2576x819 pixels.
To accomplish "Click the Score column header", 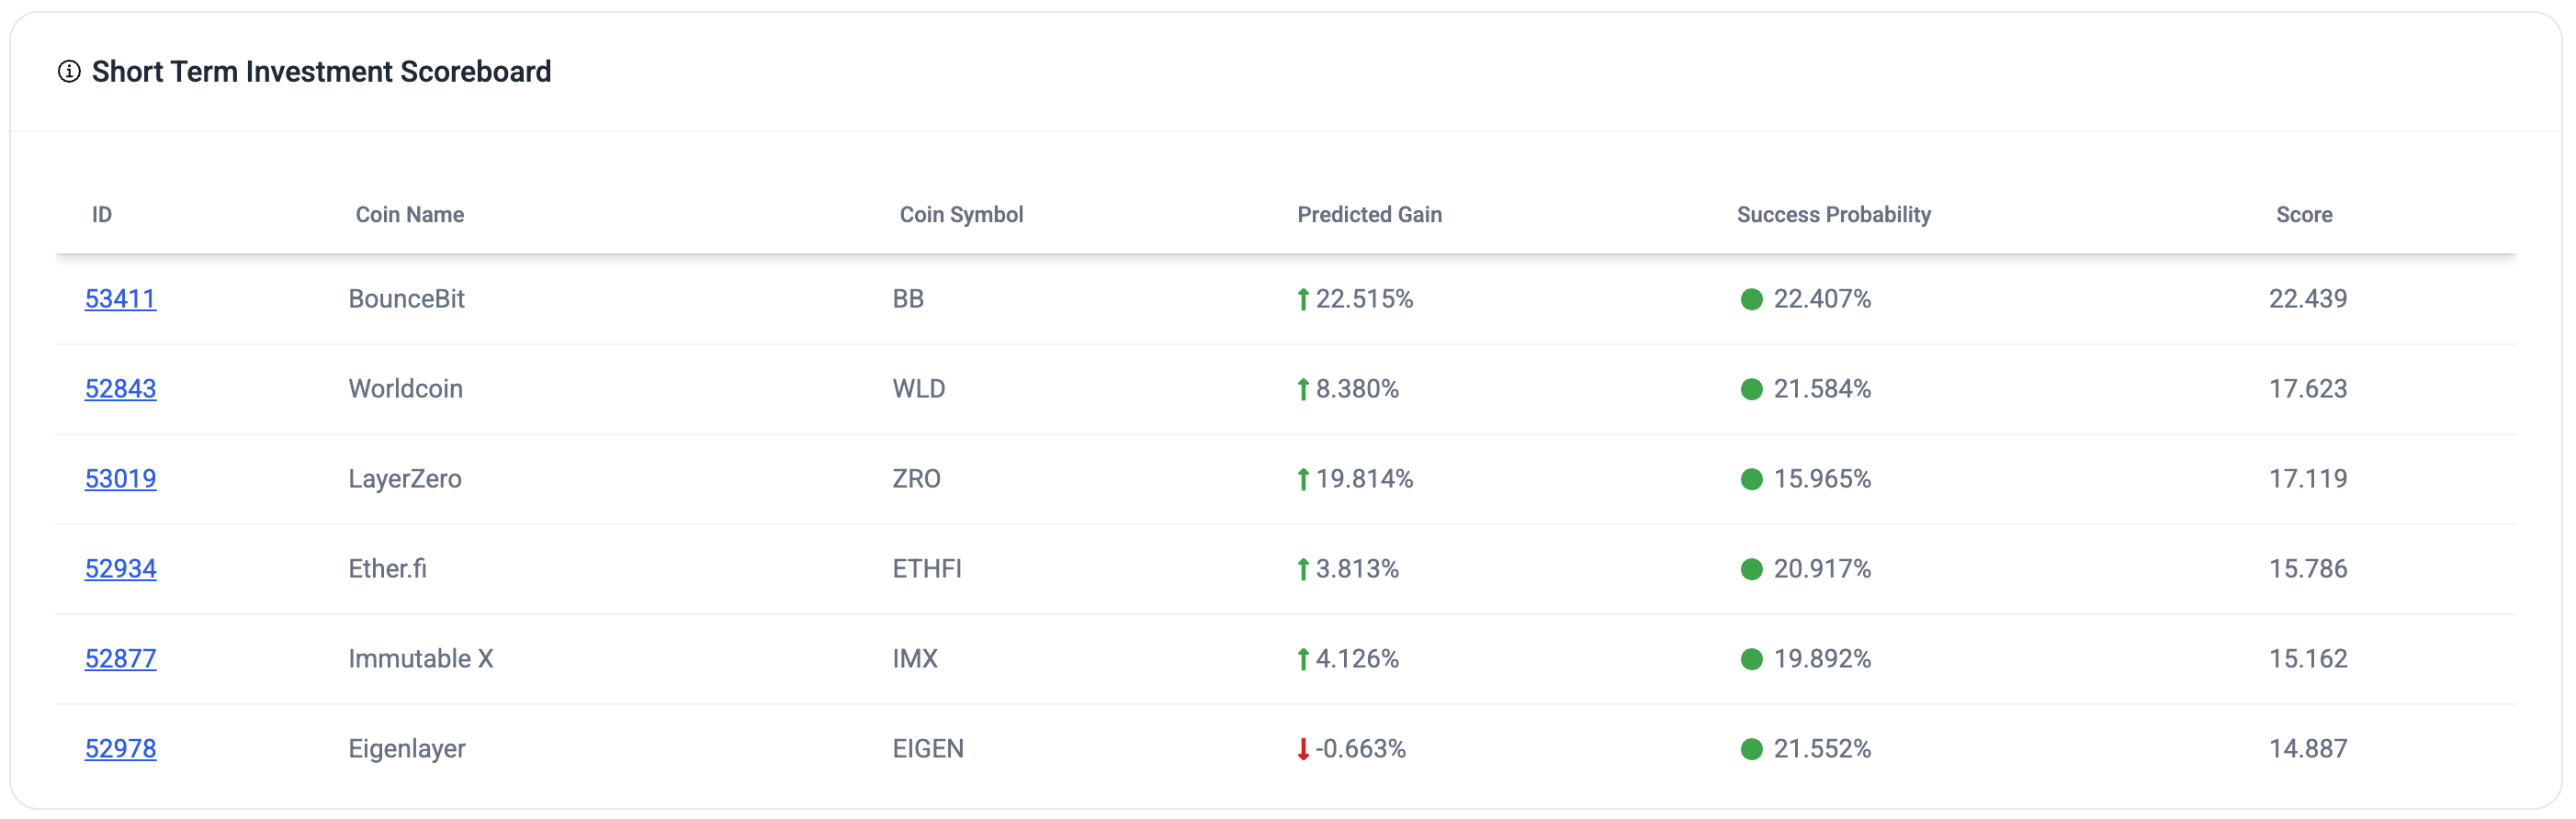I will click(x=2304, y=215).
